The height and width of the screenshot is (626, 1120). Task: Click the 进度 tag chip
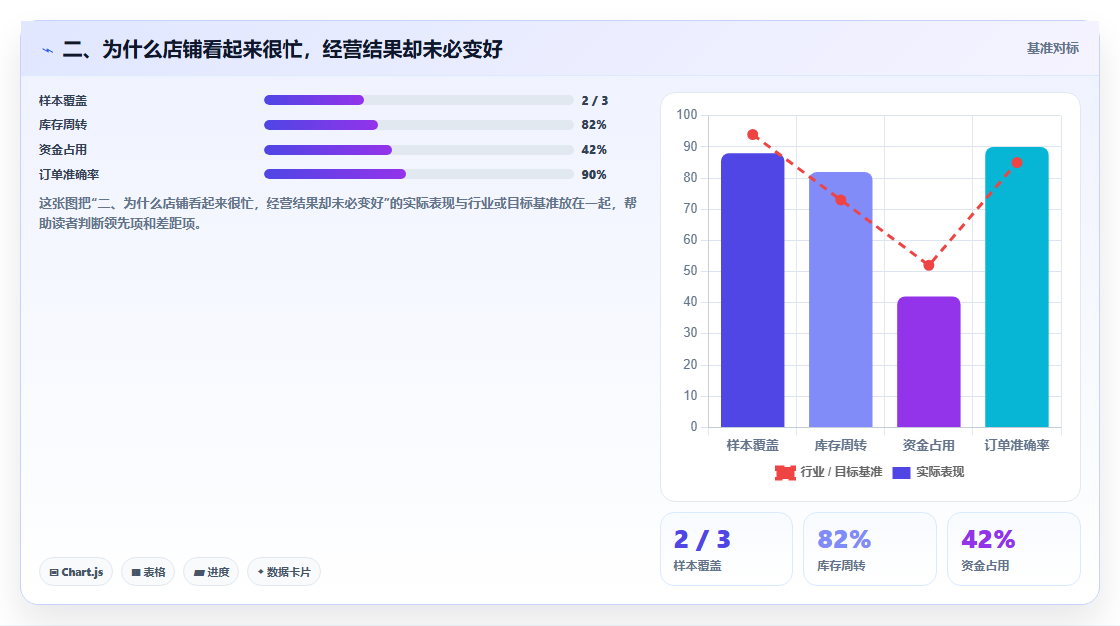coord(211,572)
